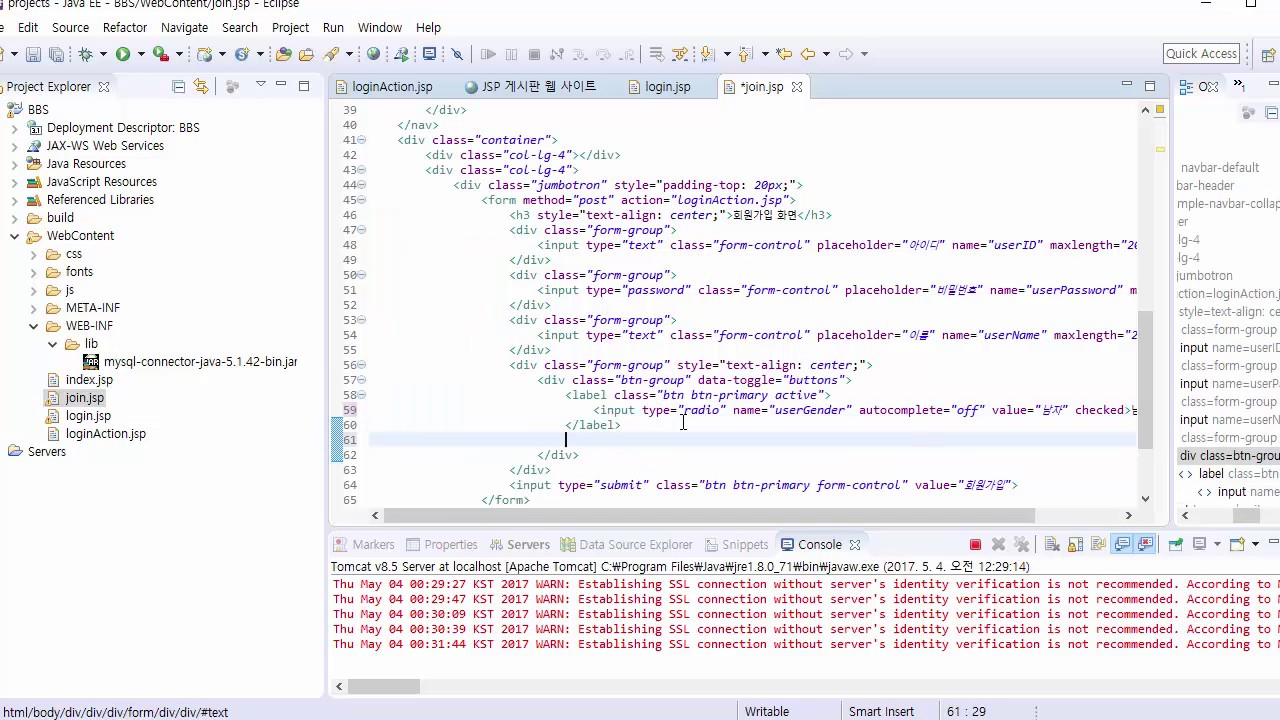Open the web browser globe icon

[373, 54]
